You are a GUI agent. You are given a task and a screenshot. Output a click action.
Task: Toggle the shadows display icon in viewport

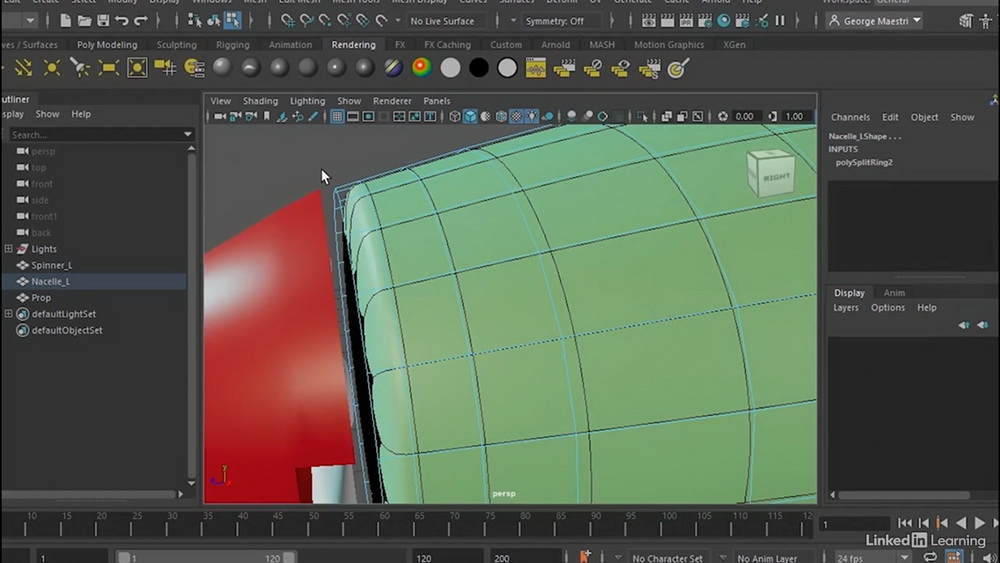547,116
